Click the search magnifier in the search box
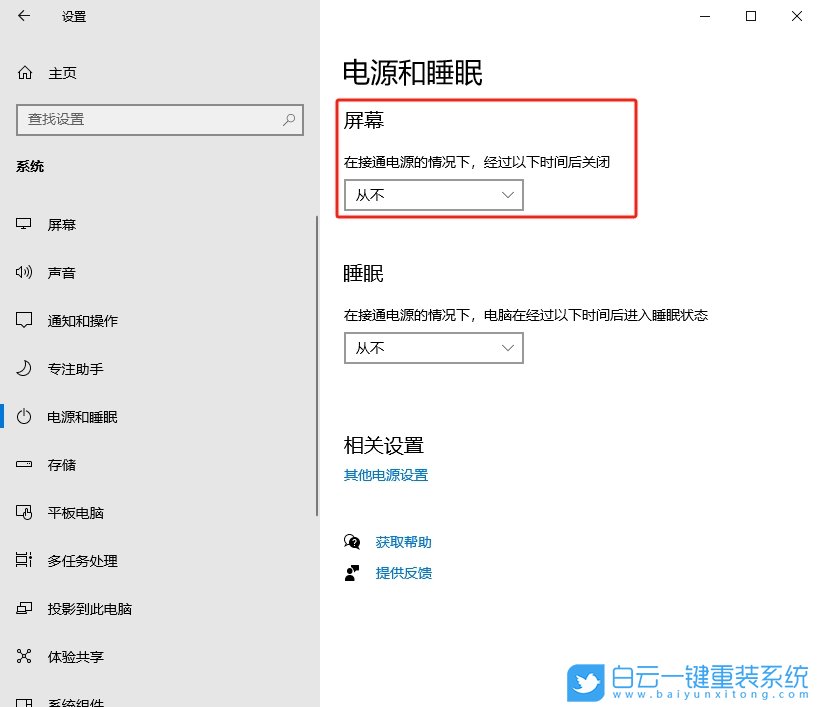This screenshot has height=707, width=820. pyautogui.click(x=288, y=120)
